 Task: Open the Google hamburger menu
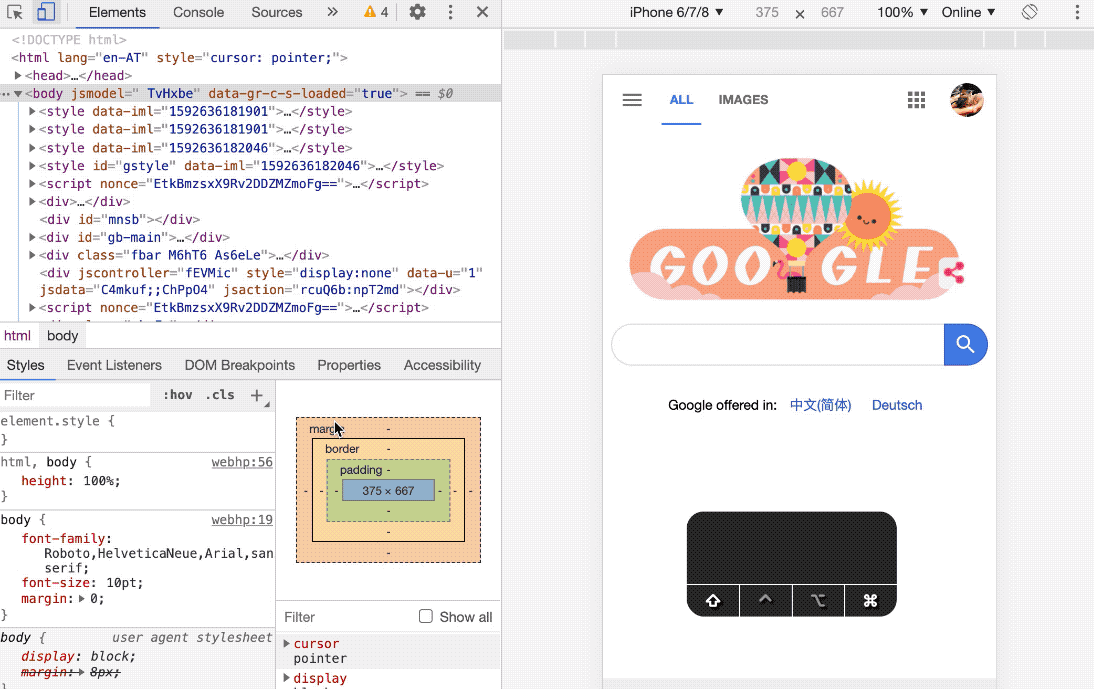[x=632, y=100]
